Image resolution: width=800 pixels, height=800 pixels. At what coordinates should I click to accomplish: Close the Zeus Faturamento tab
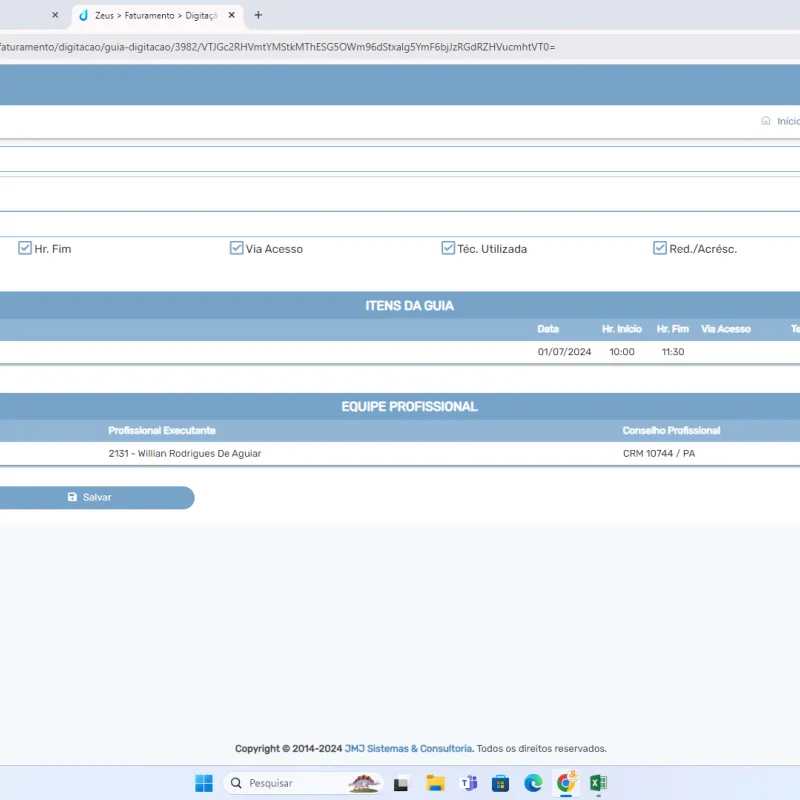pyautogui.click(x=232, y=16)
